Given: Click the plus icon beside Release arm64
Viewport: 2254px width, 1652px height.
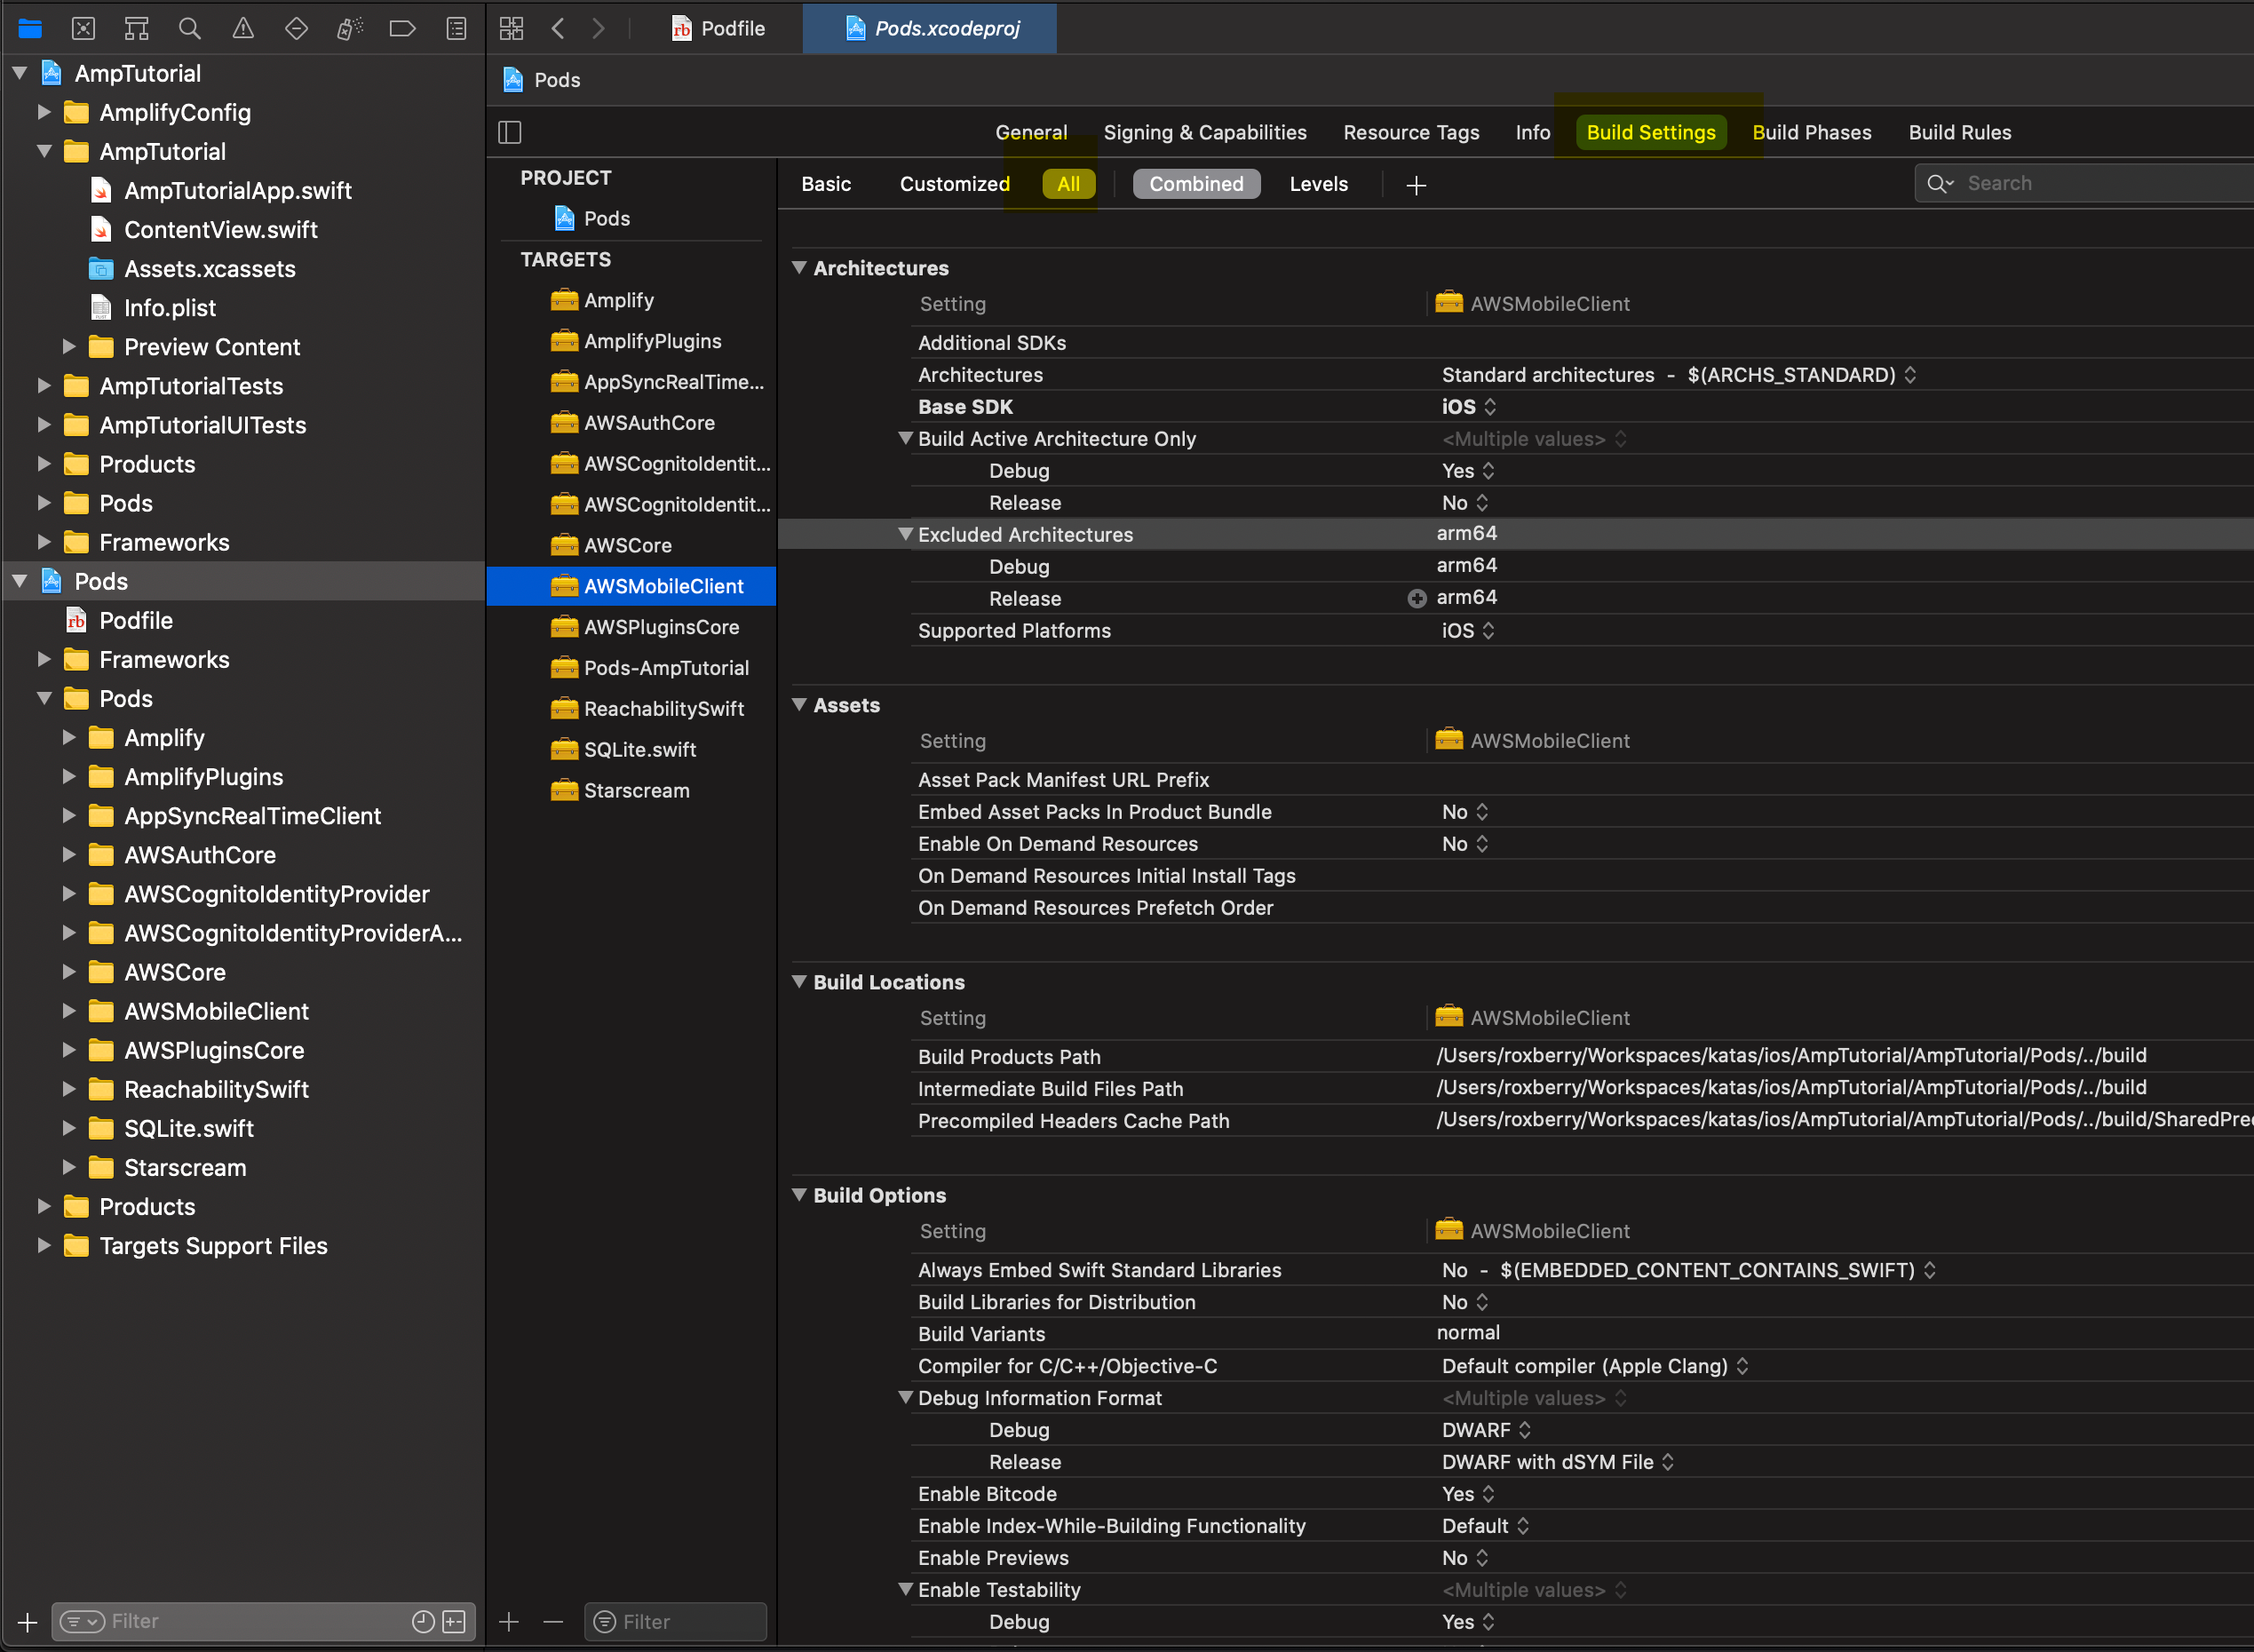Looking at the screenshot, I should [1417, 599].
